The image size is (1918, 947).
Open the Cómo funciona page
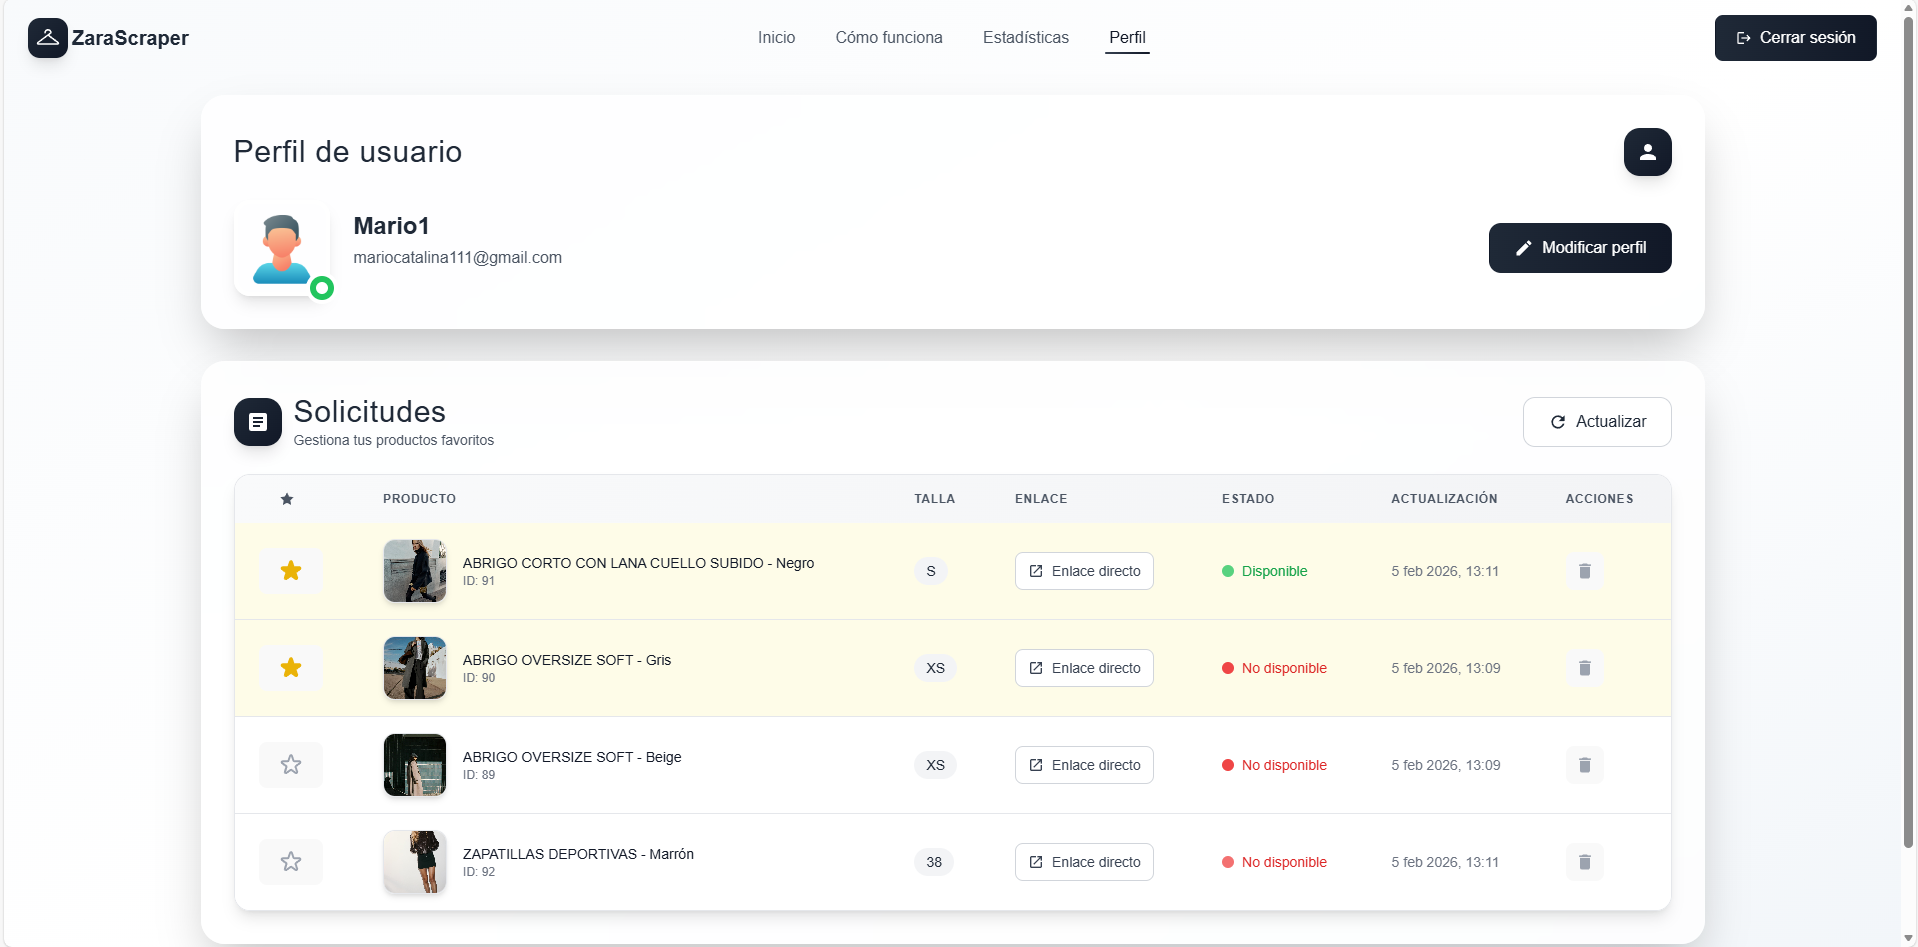(x=888, y=38)
